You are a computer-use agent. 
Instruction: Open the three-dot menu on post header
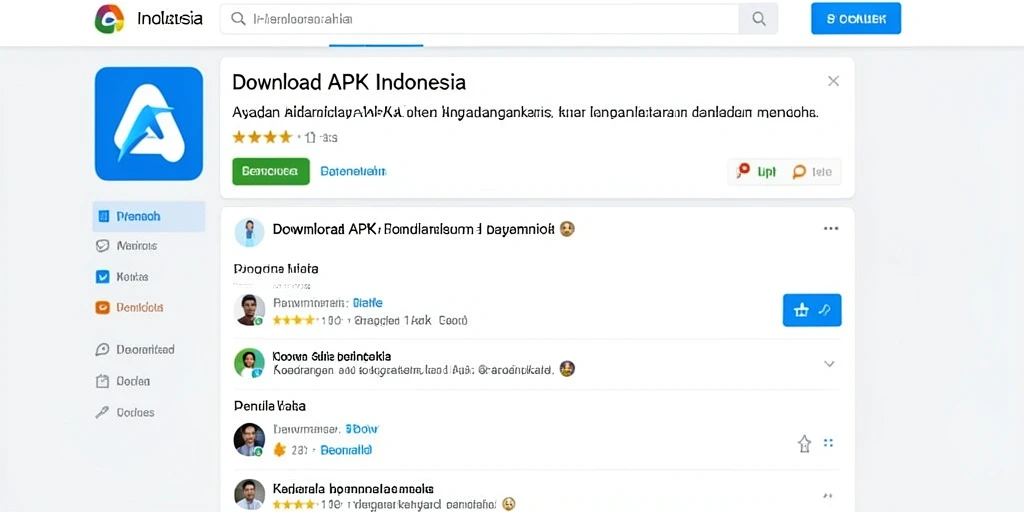tap(831, 229)
